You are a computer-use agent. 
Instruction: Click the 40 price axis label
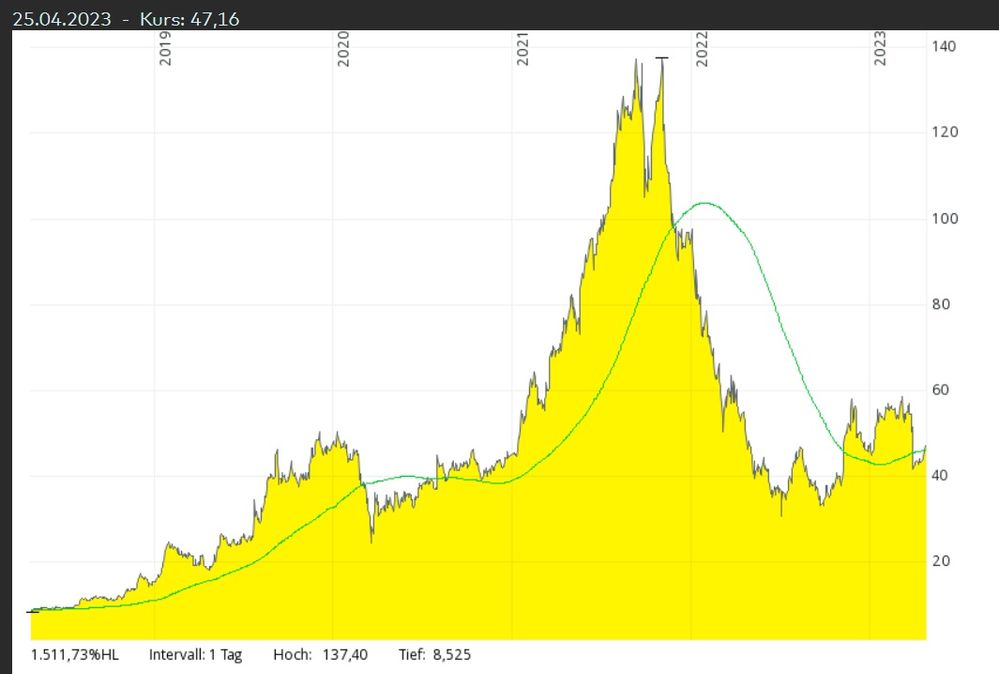point(943,475)
